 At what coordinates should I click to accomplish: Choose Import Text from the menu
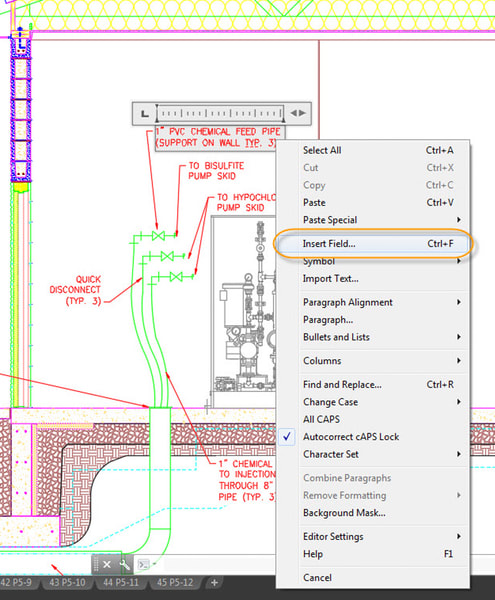click(x=373, y=279)
